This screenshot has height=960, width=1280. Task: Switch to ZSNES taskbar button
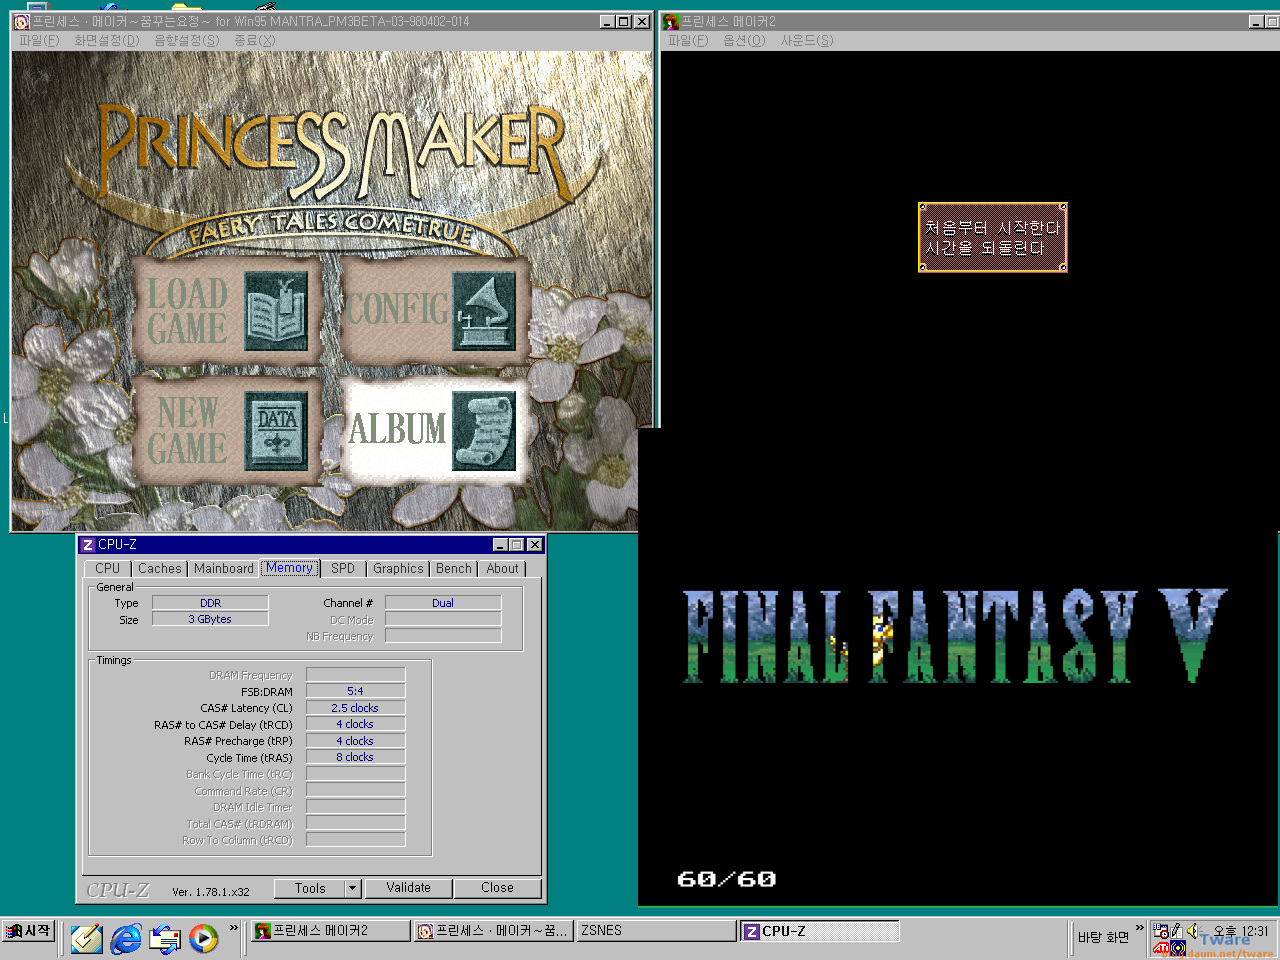coord(657,931)
